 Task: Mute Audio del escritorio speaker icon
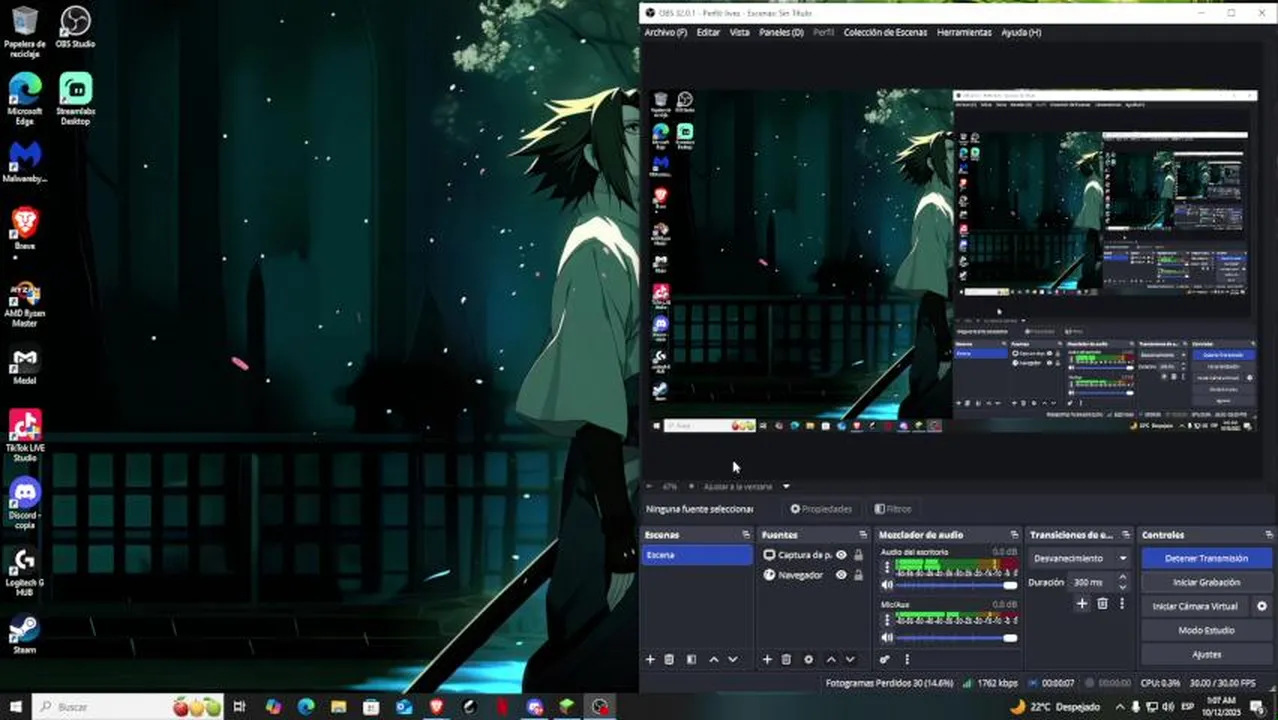(886, 585)
